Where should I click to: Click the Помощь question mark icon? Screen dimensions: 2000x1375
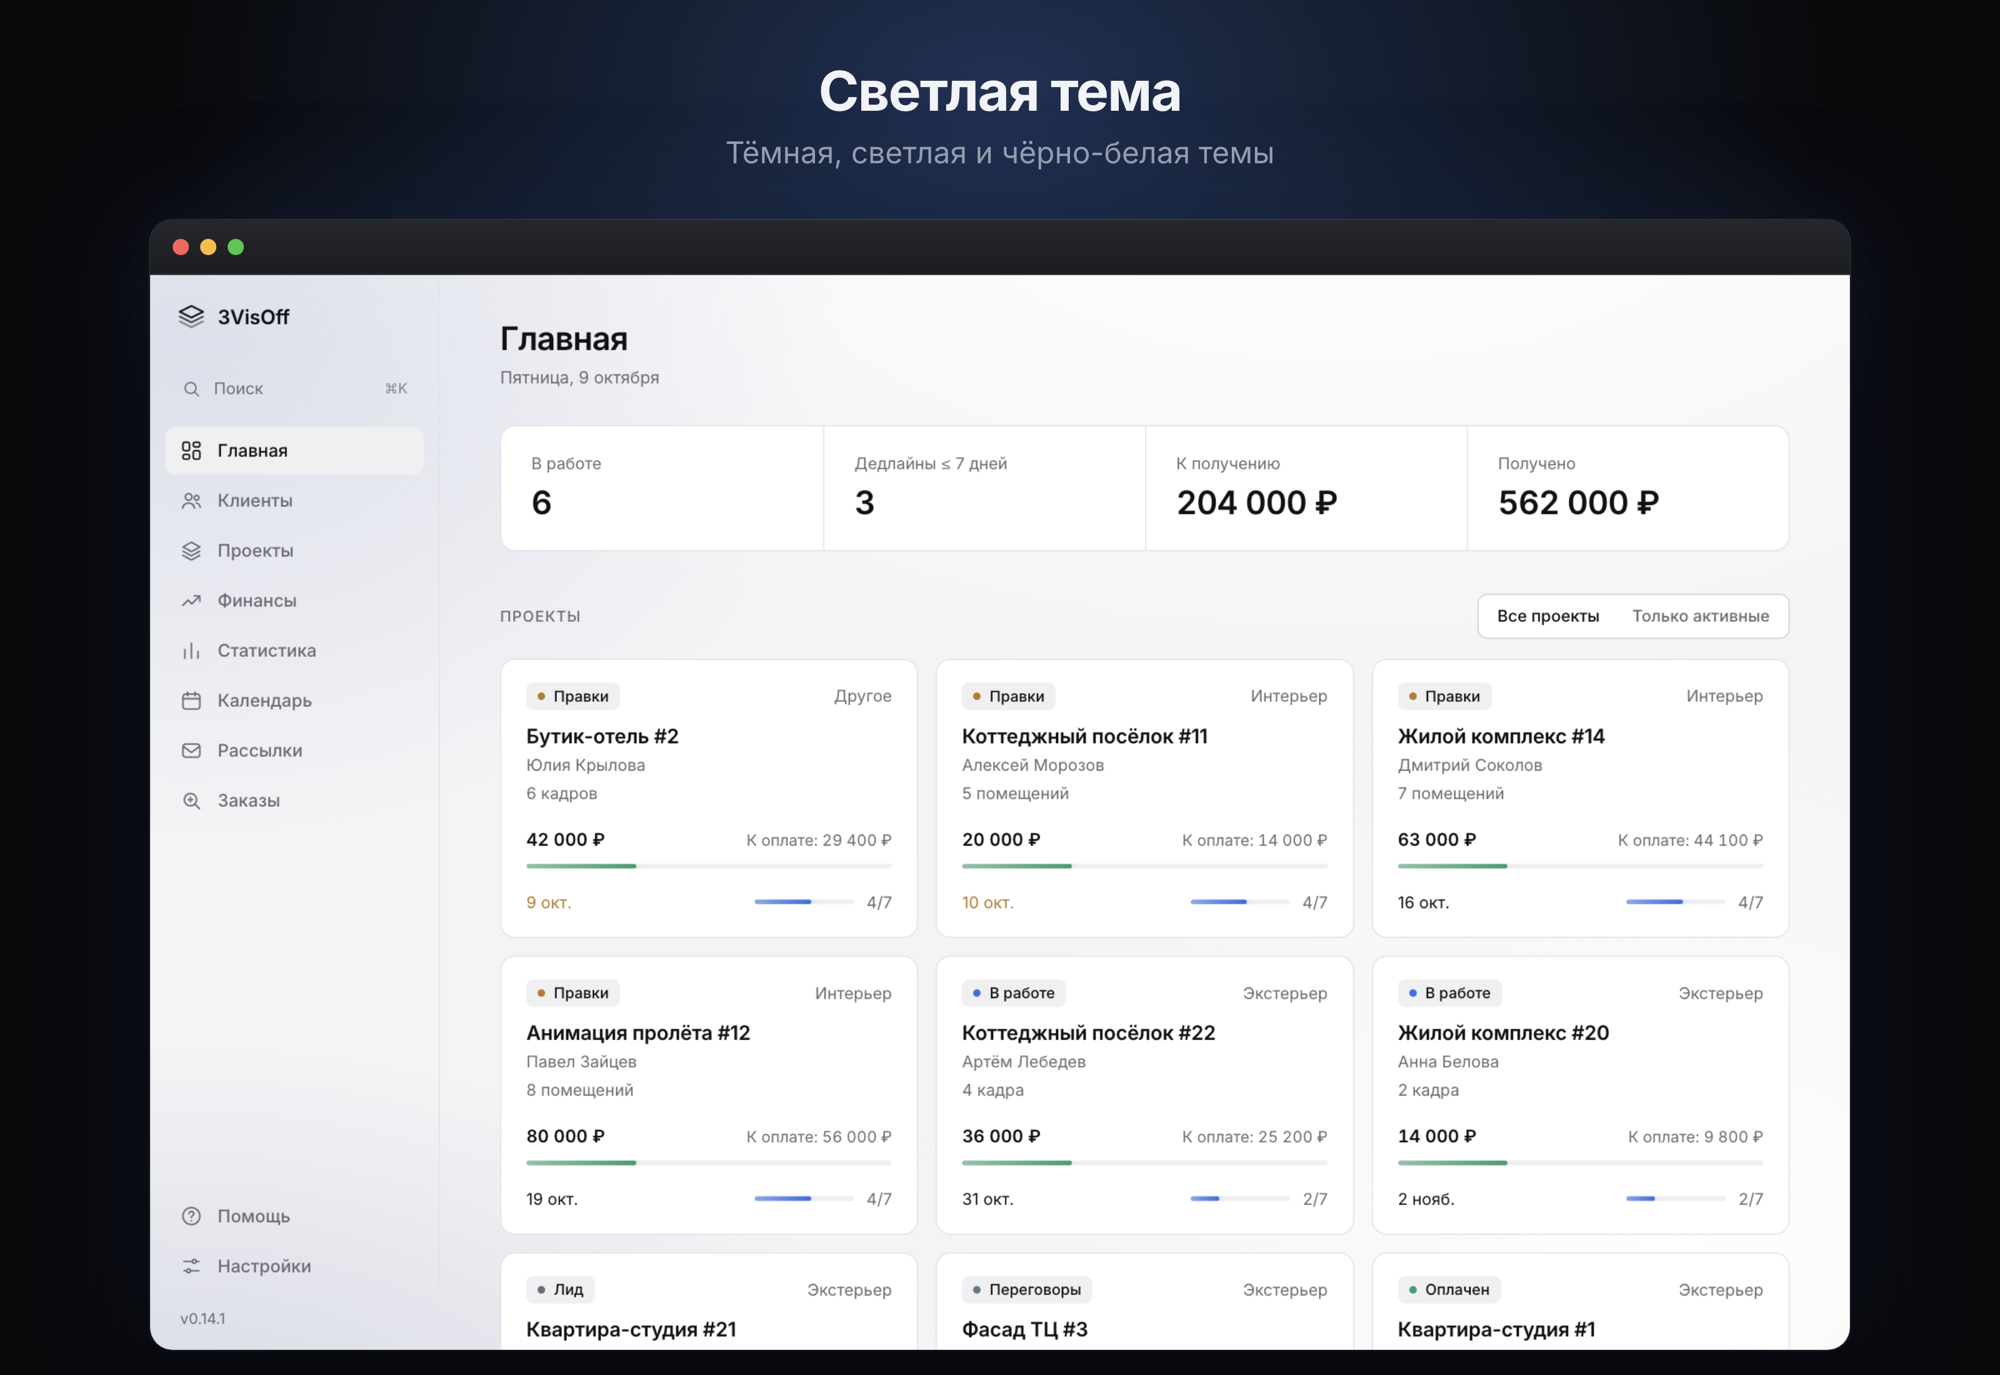(191, 1216)
